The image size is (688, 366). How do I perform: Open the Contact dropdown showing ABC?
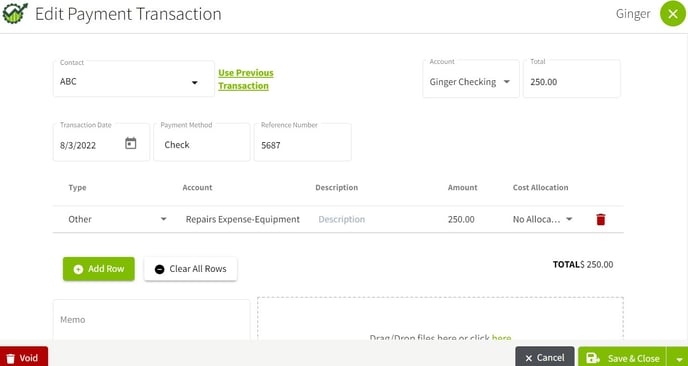click(x=134, y=79)
